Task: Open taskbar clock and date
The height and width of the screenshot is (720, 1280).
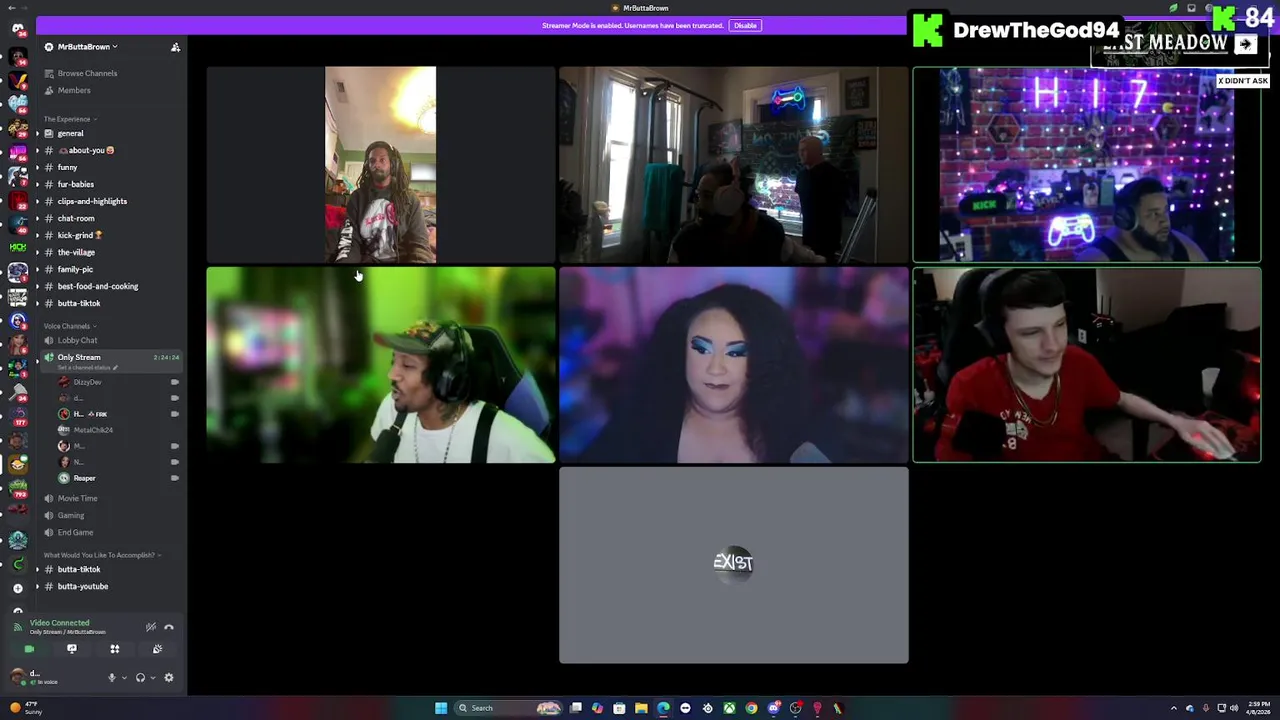Action: pos(1259,708)
